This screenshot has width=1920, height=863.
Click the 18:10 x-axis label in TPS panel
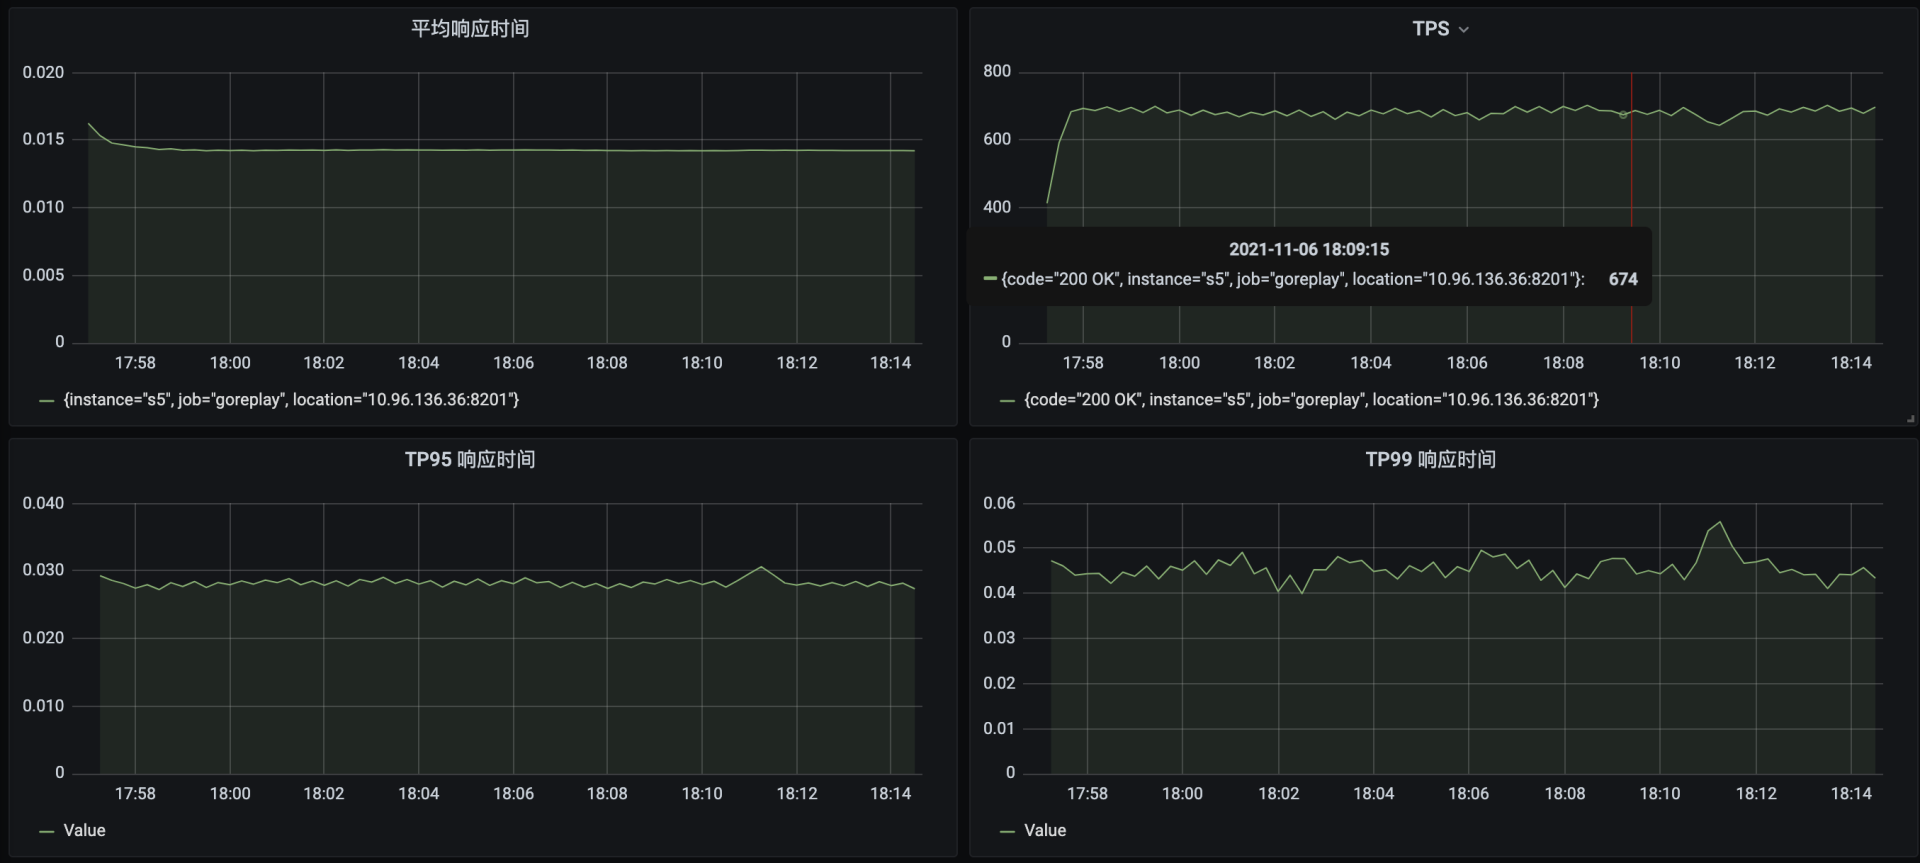(x=1660, y=363)
